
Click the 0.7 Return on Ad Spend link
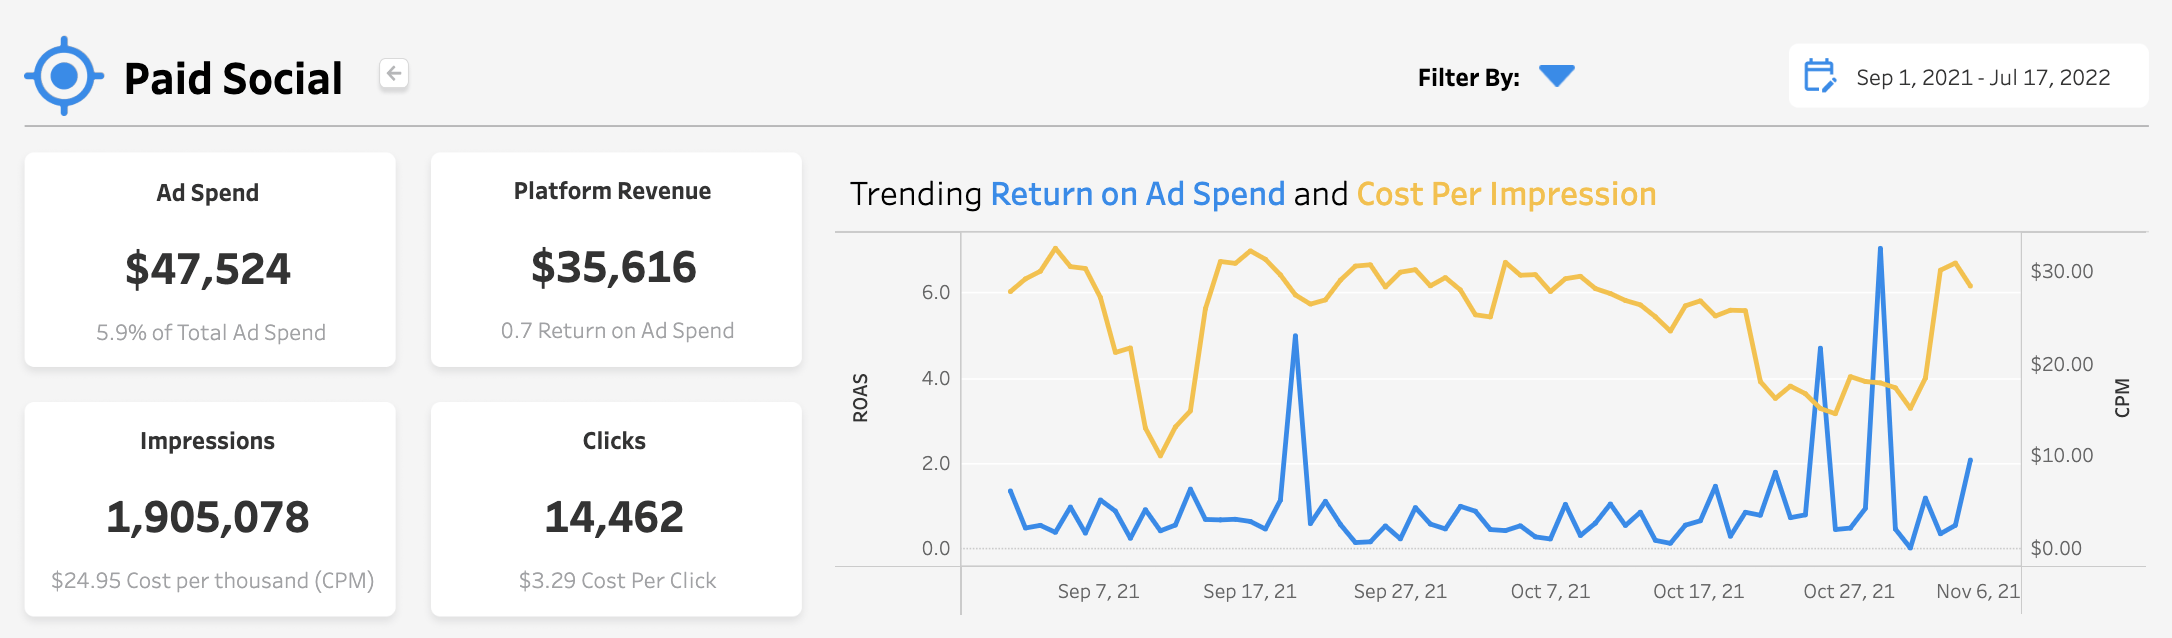616,330
